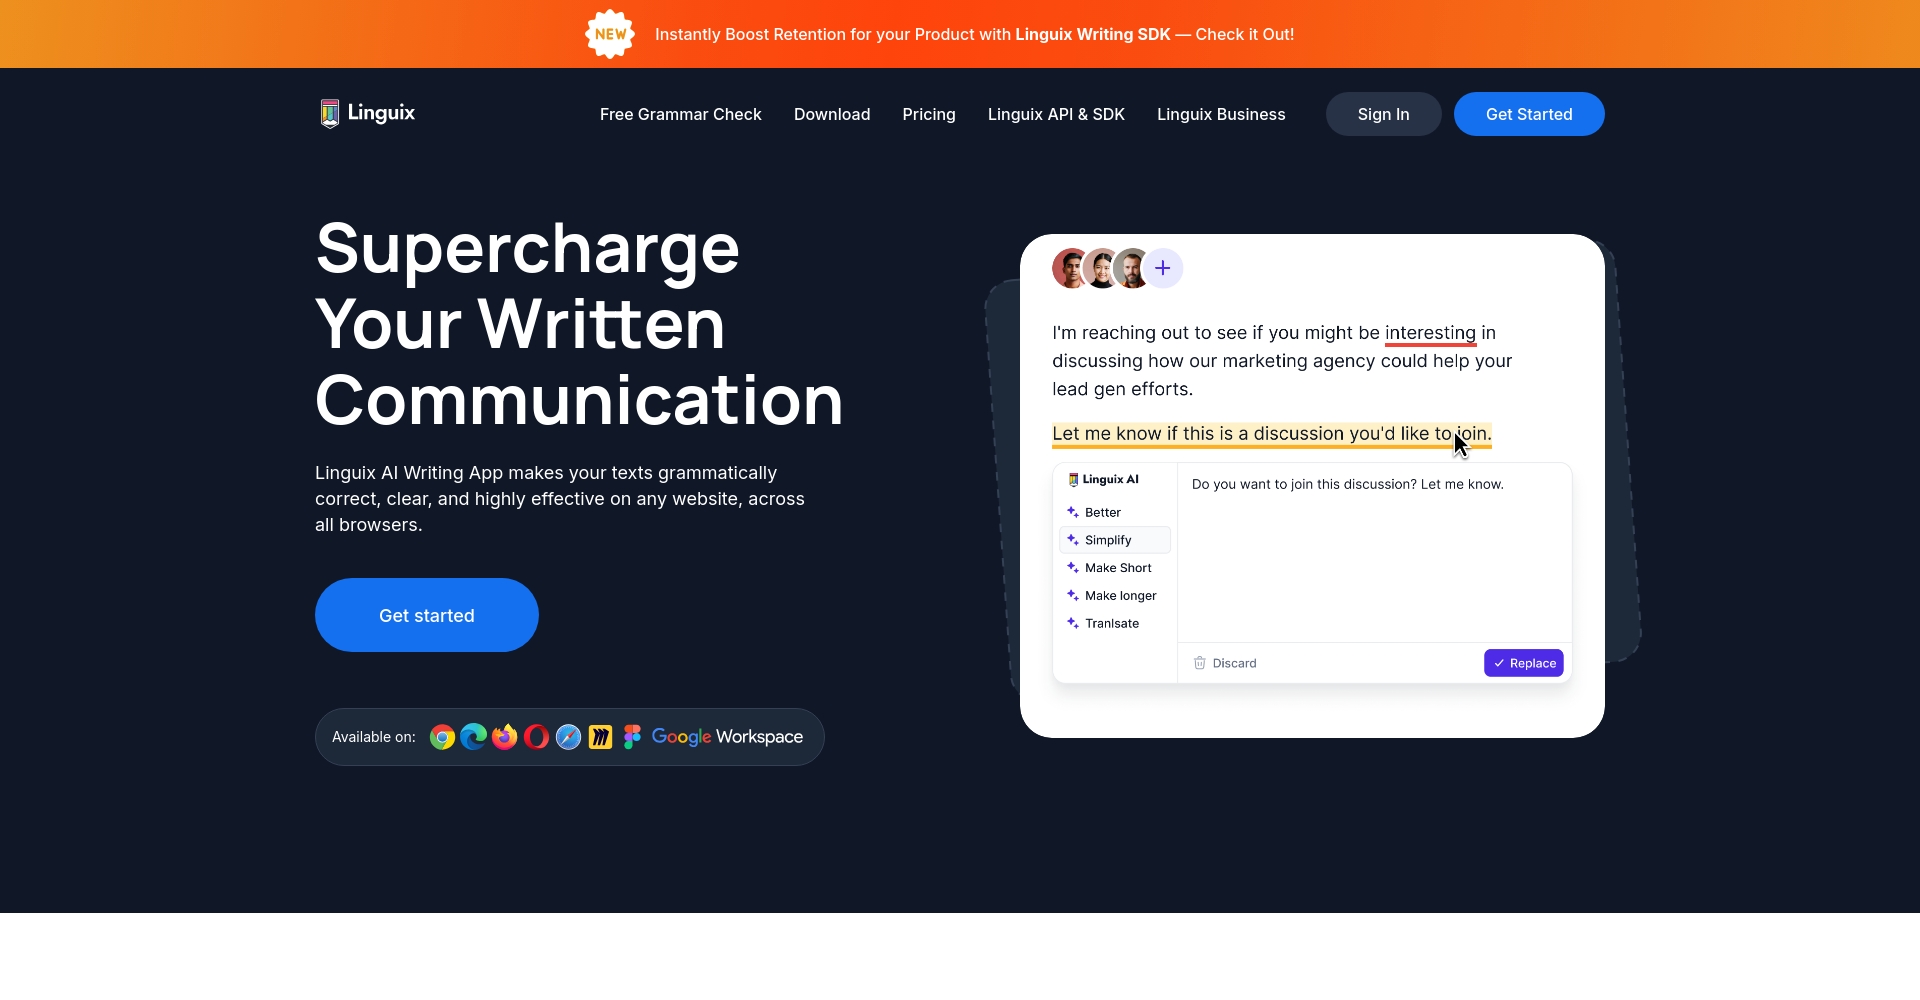Screen dimensions: 1920x1000
Task: Open Linguix Business page
Action: 1221,114
